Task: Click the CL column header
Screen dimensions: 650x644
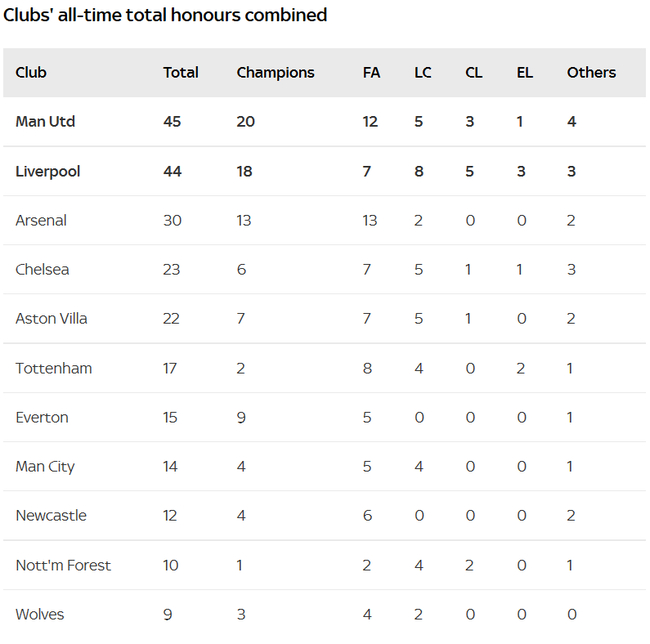Action: point(474,73)
